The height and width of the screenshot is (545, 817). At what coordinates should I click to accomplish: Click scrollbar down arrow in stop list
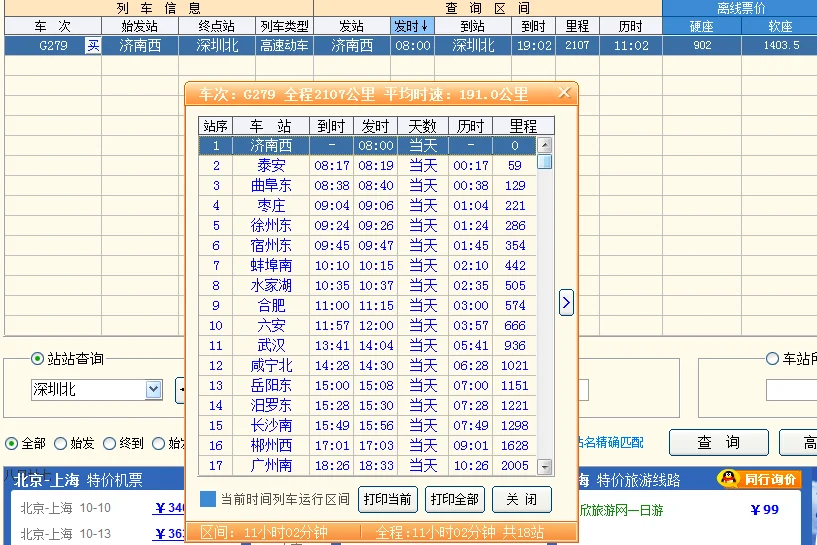coord(544,467)
